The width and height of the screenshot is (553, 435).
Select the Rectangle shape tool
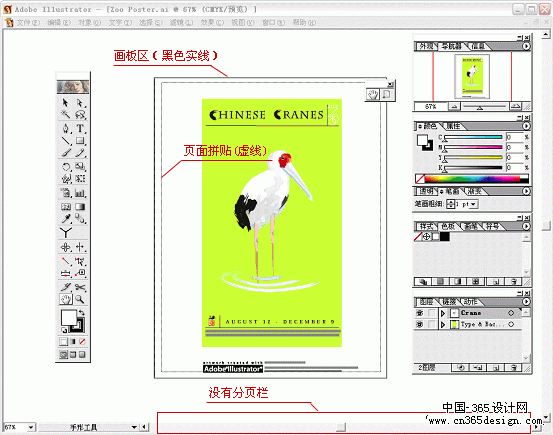tap(80, 141)
